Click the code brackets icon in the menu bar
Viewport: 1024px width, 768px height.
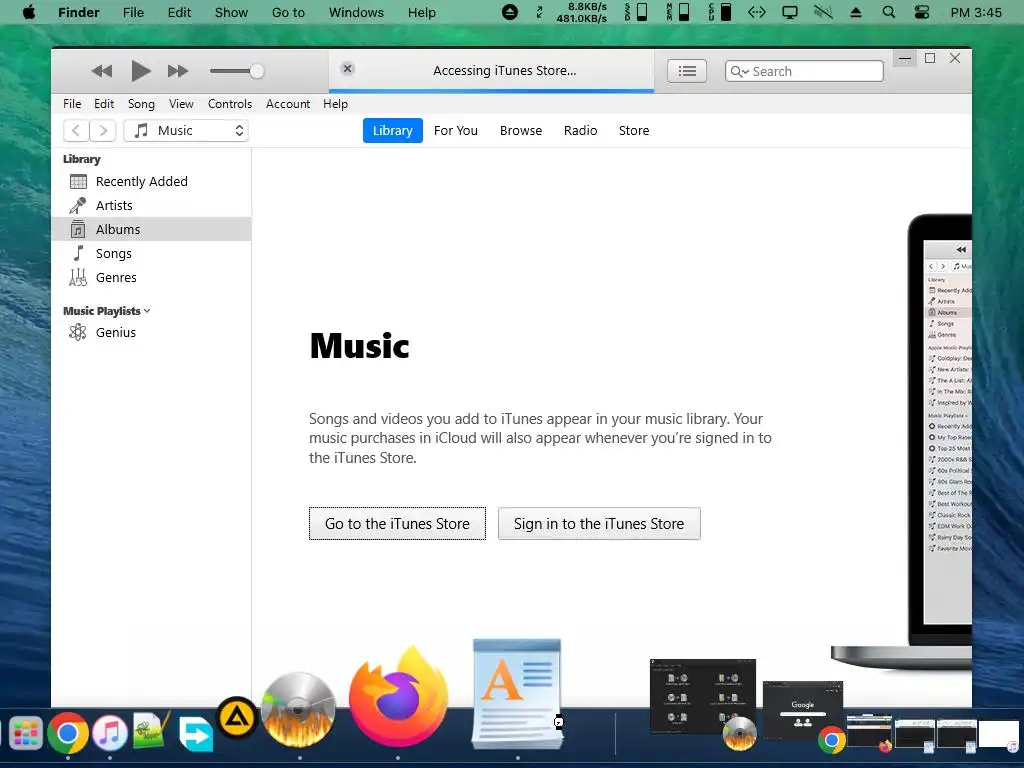756,12
